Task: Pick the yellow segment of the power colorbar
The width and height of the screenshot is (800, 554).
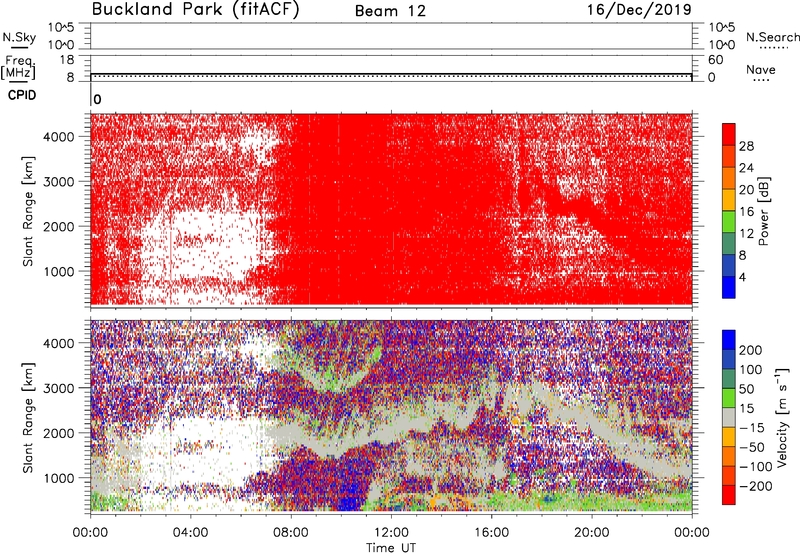Action: [729, 200]
